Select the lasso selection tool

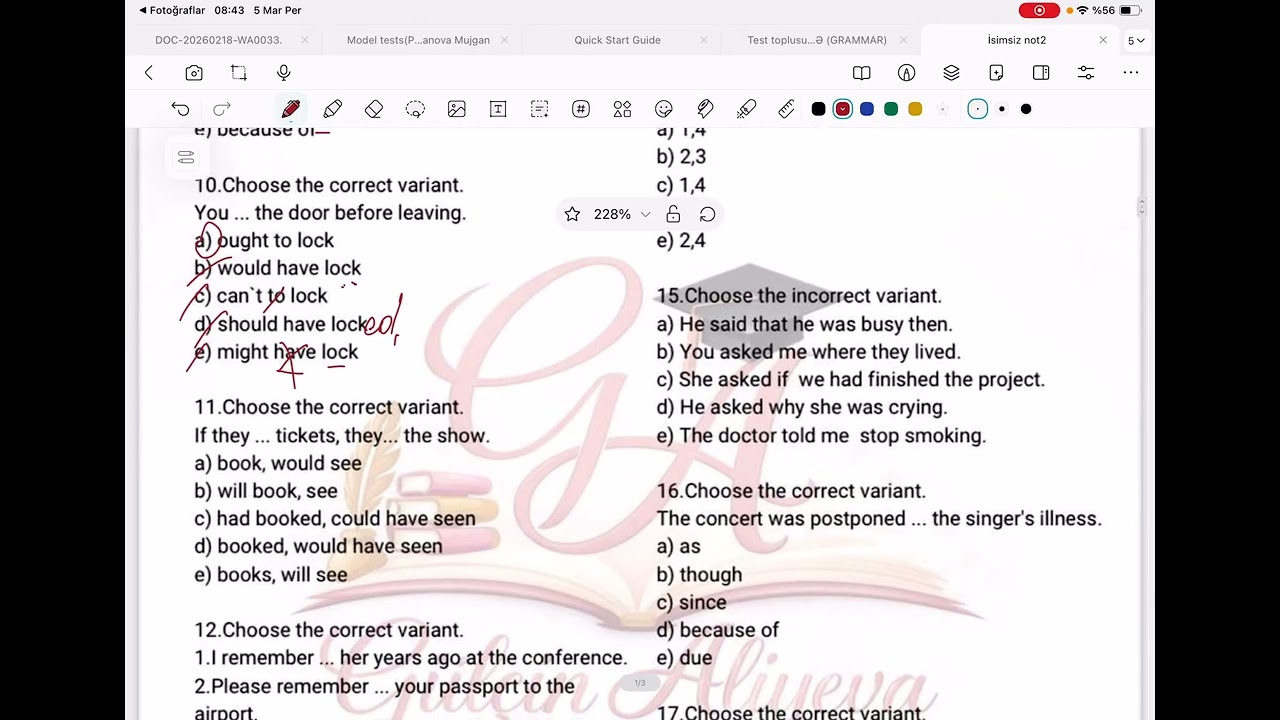click(415, 109)
